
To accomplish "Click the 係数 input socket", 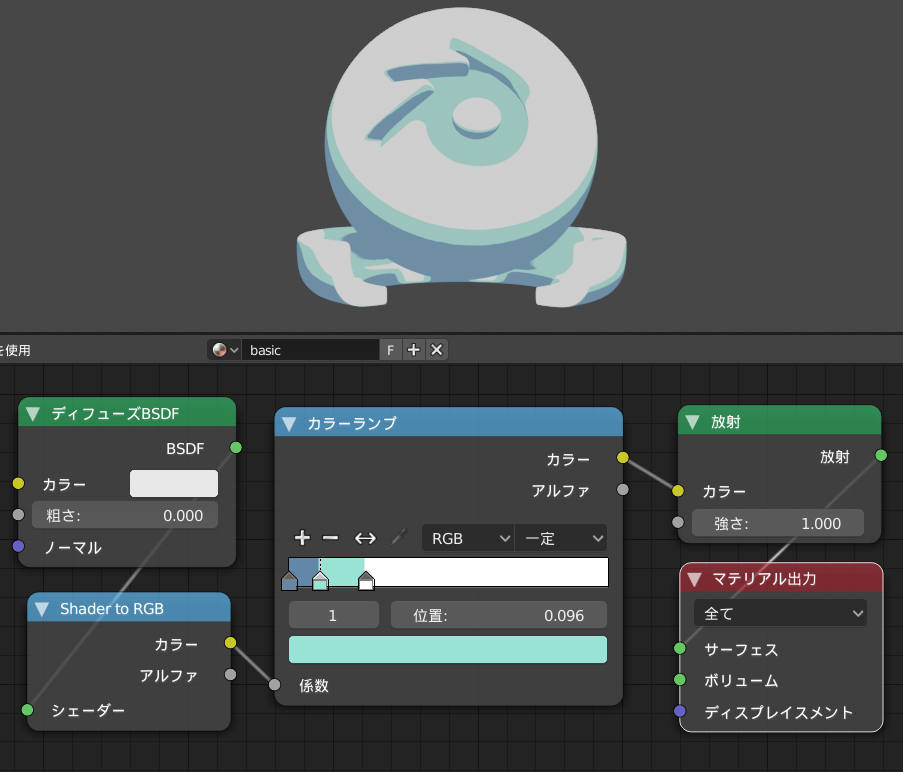I will tap(275, 684).
